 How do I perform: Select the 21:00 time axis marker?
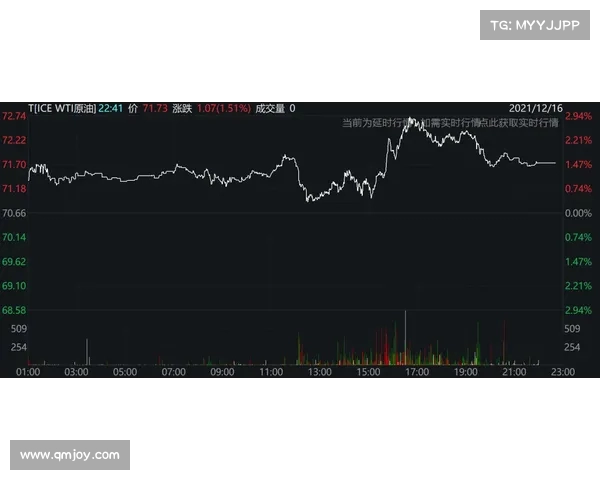point(514,372)
